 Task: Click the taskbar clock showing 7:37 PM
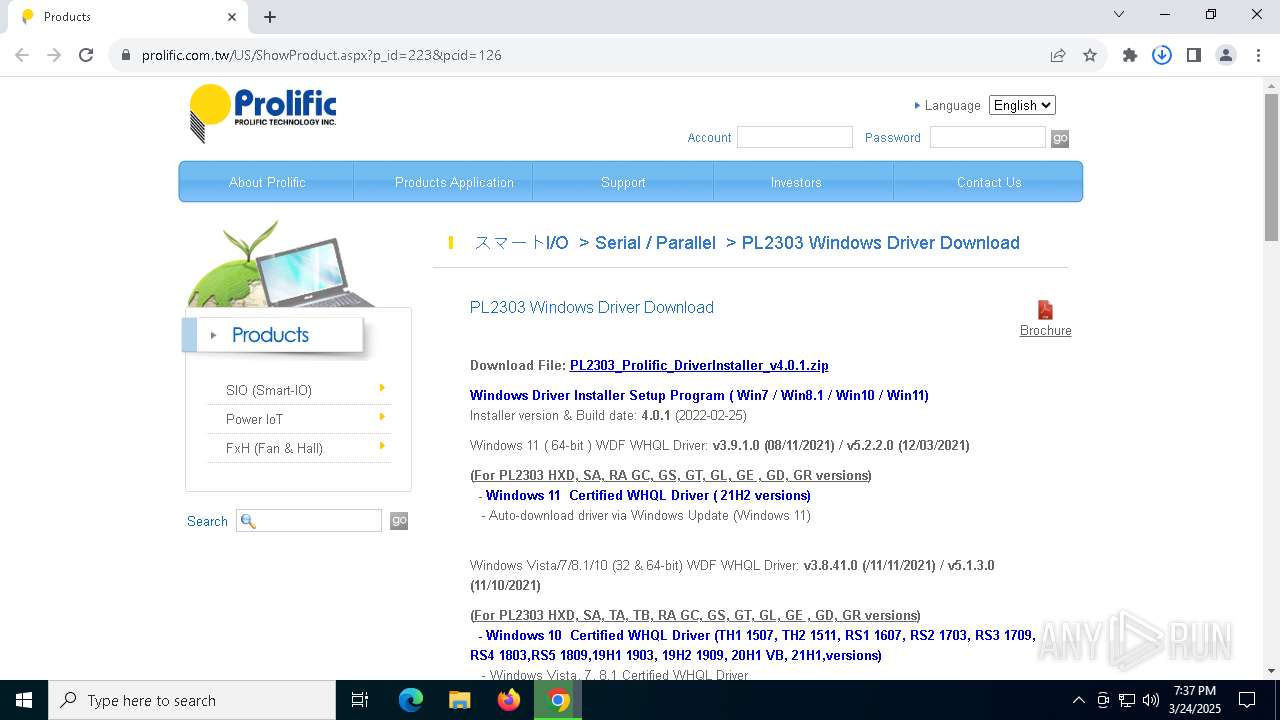point(1195,700)
